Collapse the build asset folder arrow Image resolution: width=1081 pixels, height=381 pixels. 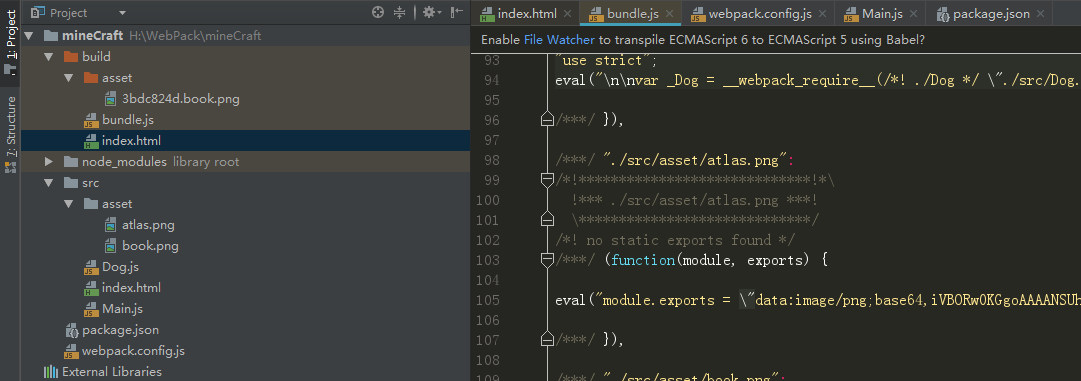[x=69, y=78]
